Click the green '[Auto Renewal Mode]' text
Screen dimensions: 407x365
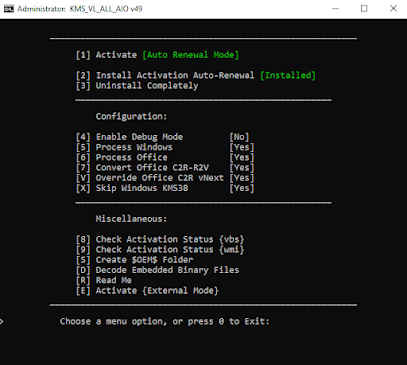point(191,55)
